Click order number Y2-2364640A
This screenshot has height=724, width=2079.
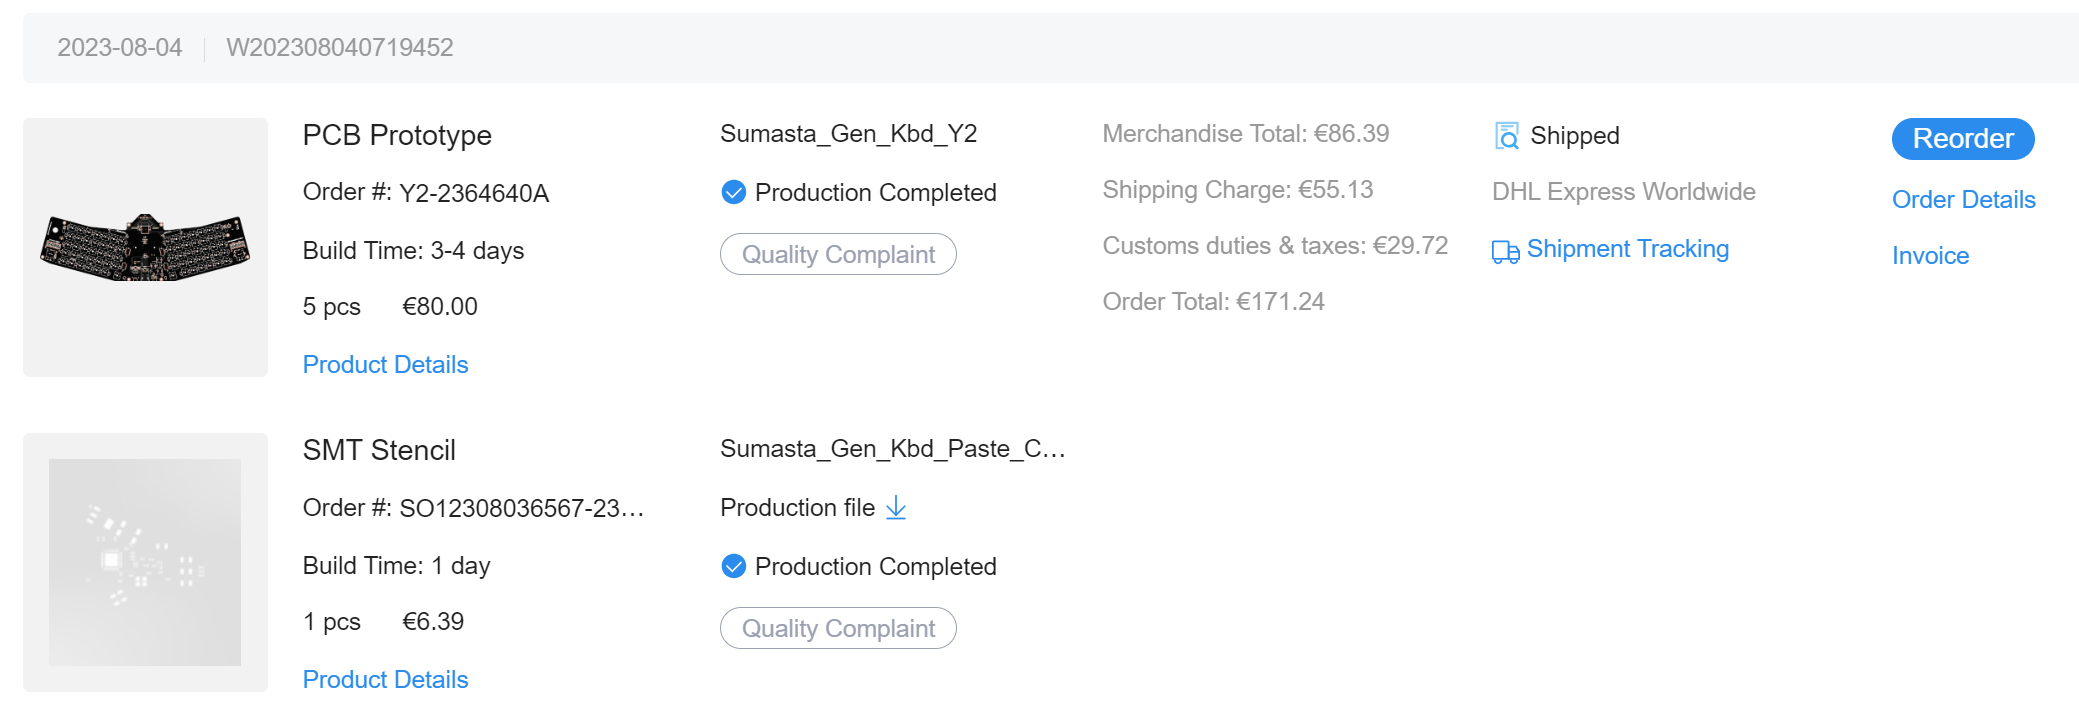pyautogui.click(x=474, y=193)
